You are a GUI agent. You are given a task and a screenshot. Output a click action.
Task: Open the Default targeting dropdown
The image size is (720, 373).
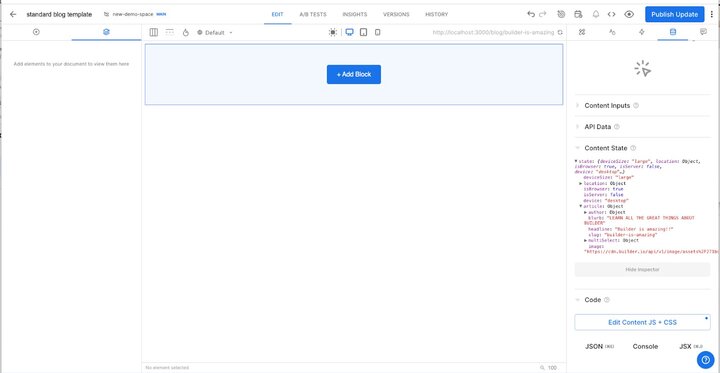click(215, 33)
